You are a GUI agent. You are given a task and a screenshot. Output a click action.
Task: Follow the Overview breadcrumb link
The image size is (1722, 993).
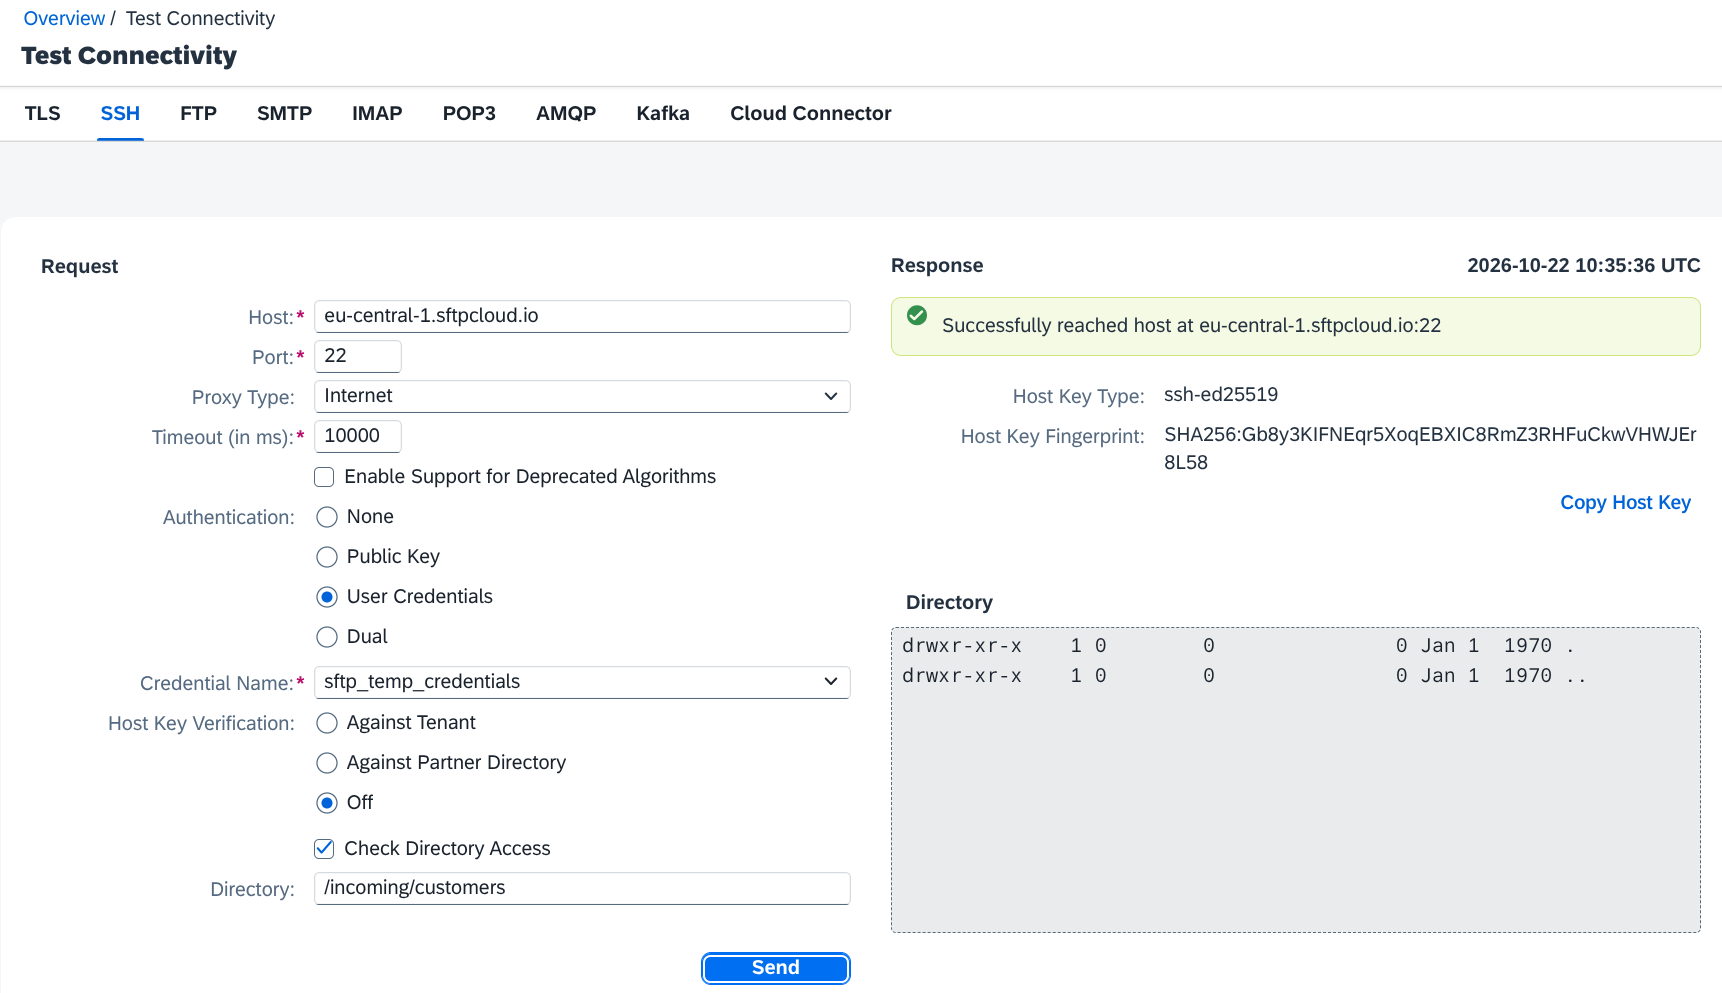coord(64,19)
